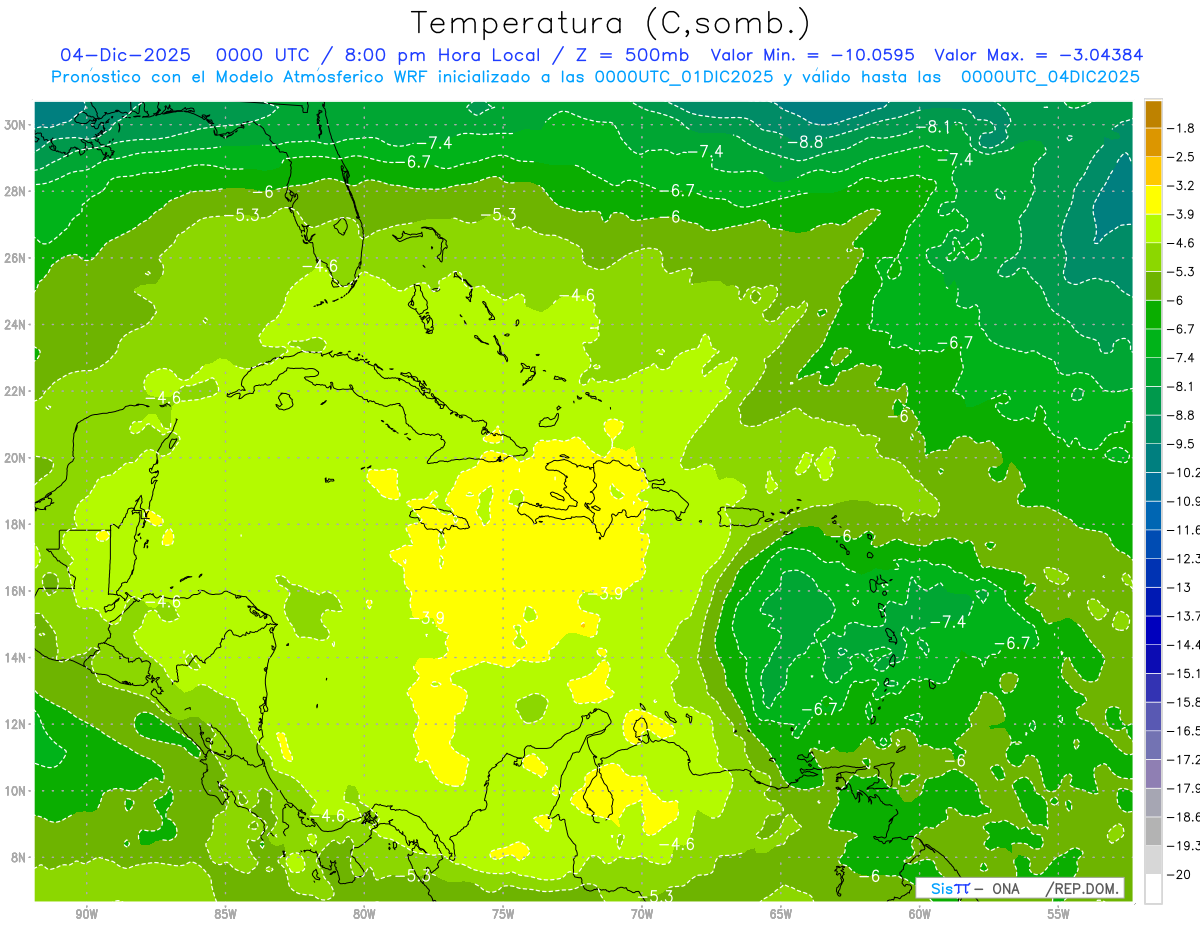Click the title 'Temperatura (C,somb.)'
1200x927 pixels.
[611, 23]
